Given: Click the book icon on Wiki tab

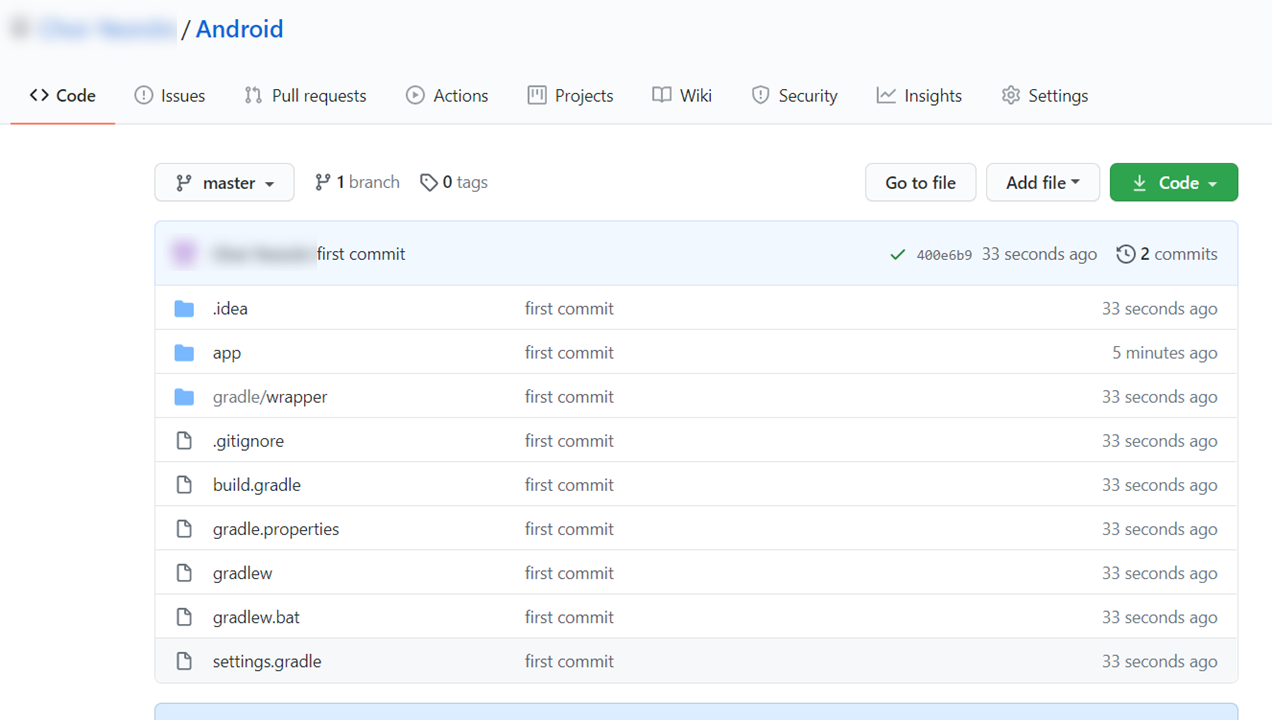Looking at the screenshot, I should (661, 96).
